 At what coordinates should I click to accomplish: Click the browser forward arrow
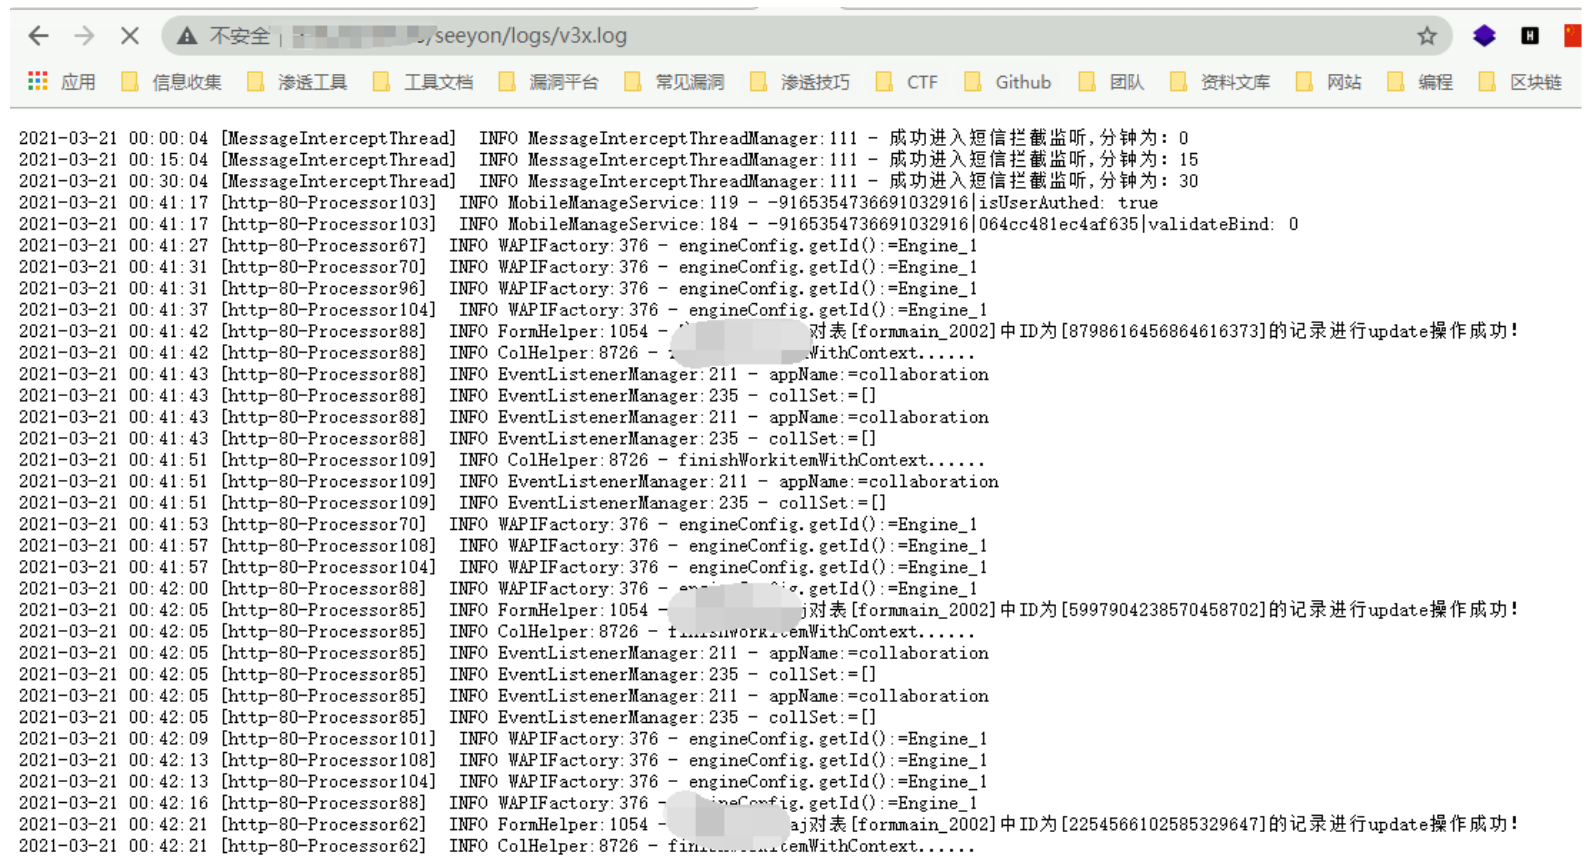84,36
